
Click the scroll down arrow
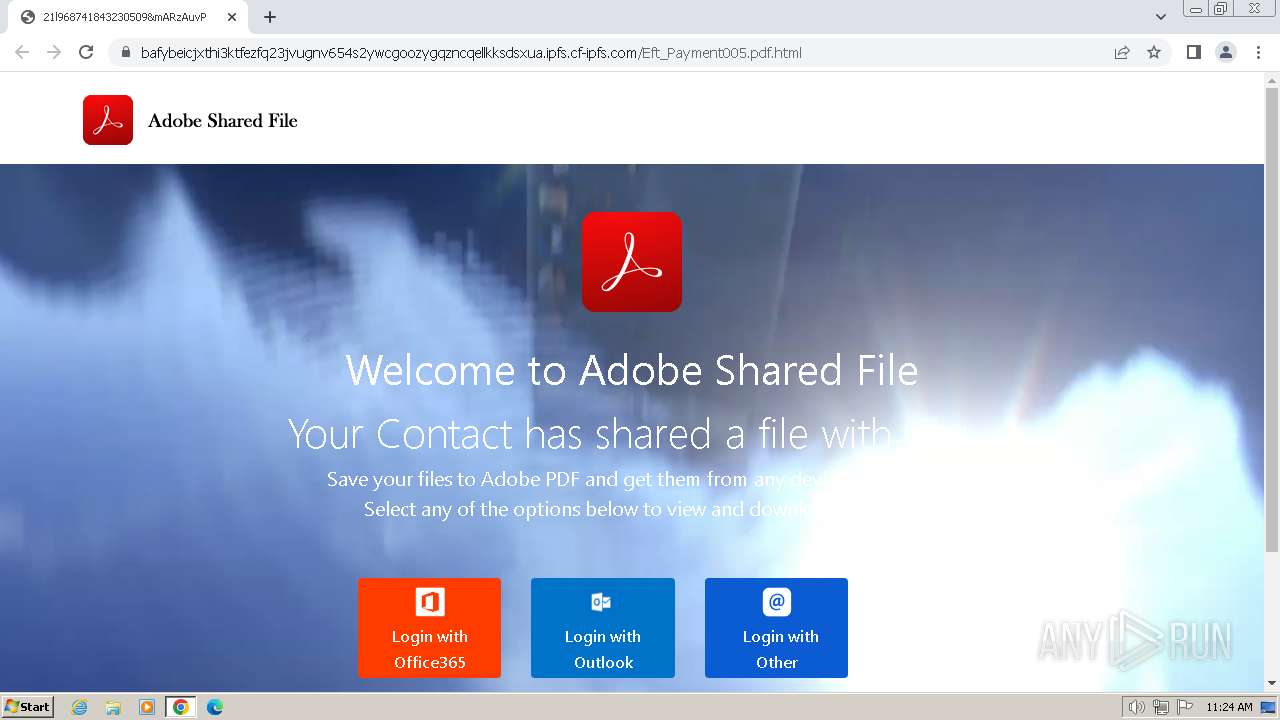pos(1272,683)
